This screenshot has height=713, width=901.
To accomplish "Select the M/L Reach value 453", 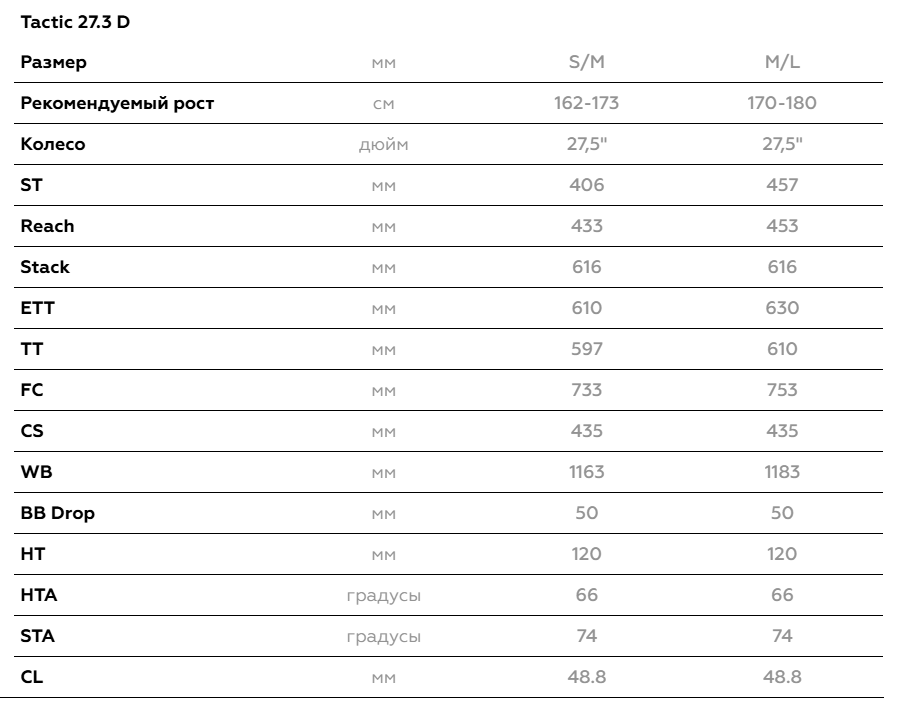I will click(782, 226).
